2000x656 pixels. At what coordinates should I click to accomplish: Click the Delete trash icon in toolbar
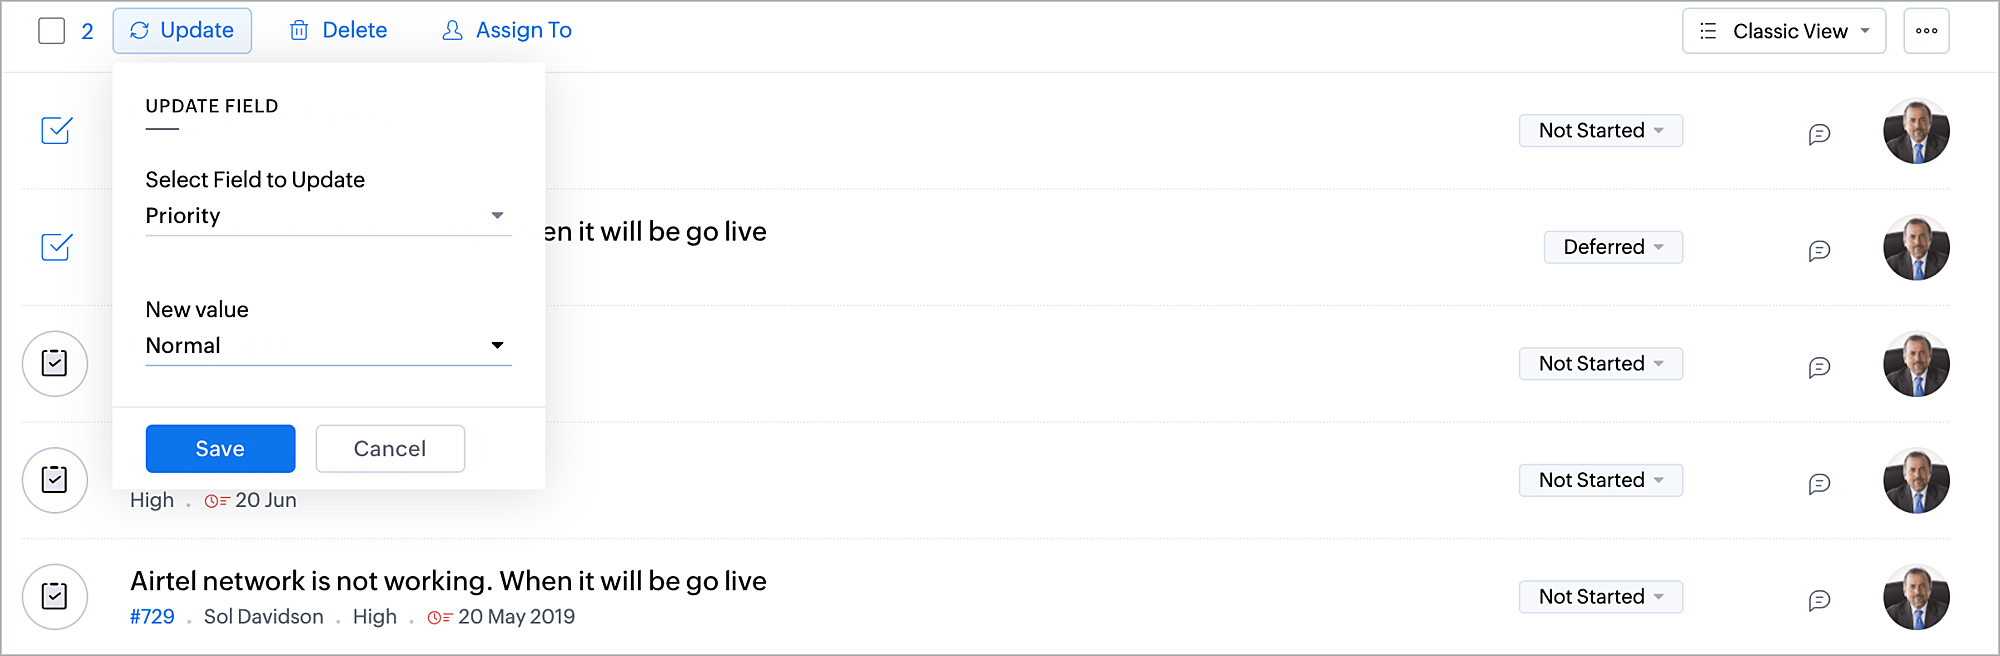pyautogui.click(x=299, y=31)
